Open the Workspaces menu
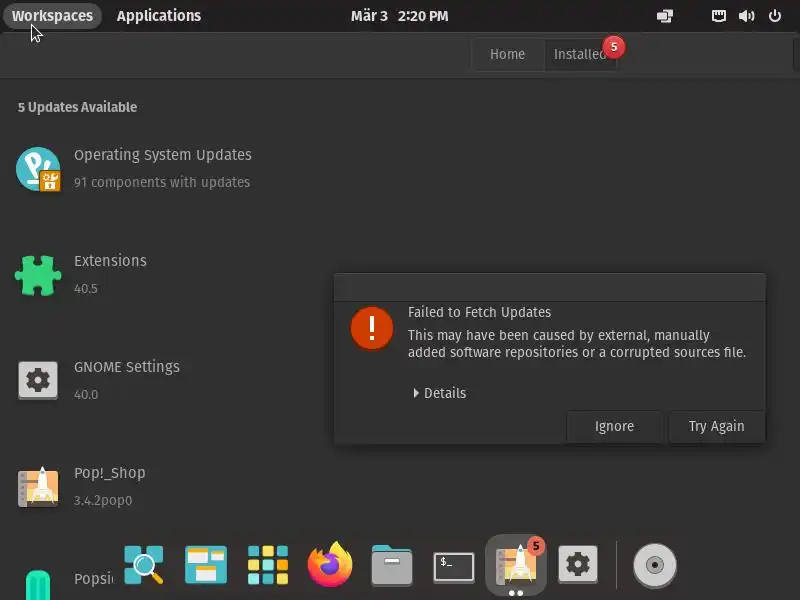The width and height of the screenshot is (800, 600). [x=53, y=16]
